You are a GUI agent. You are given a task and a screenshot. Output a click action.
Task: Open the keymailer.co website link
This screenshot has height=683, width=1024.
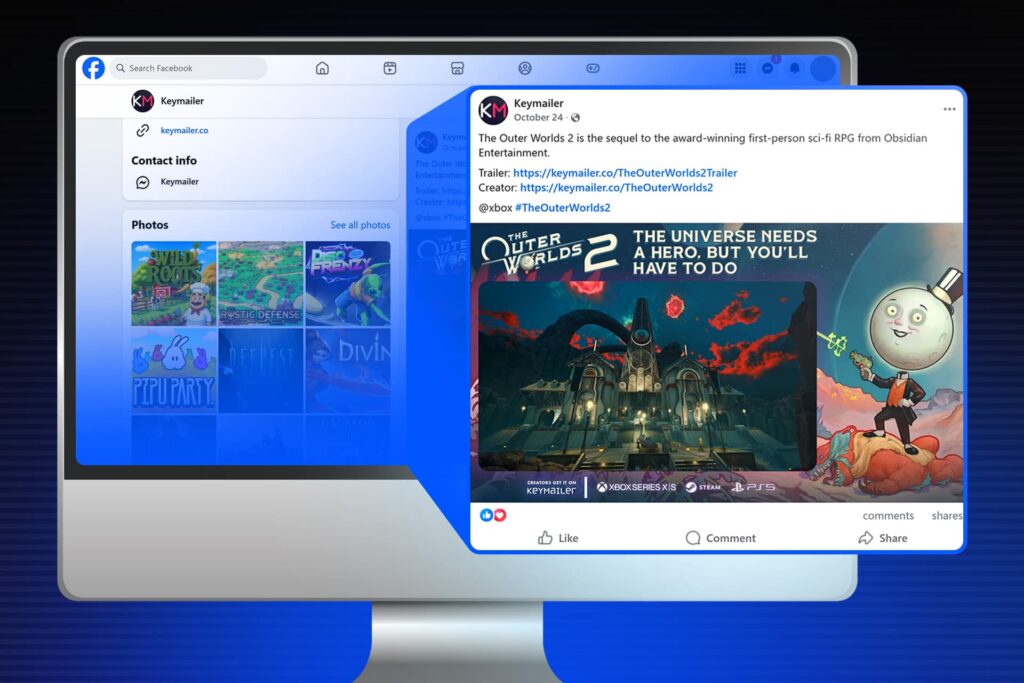pyautogui.click(x=184, y=131)
